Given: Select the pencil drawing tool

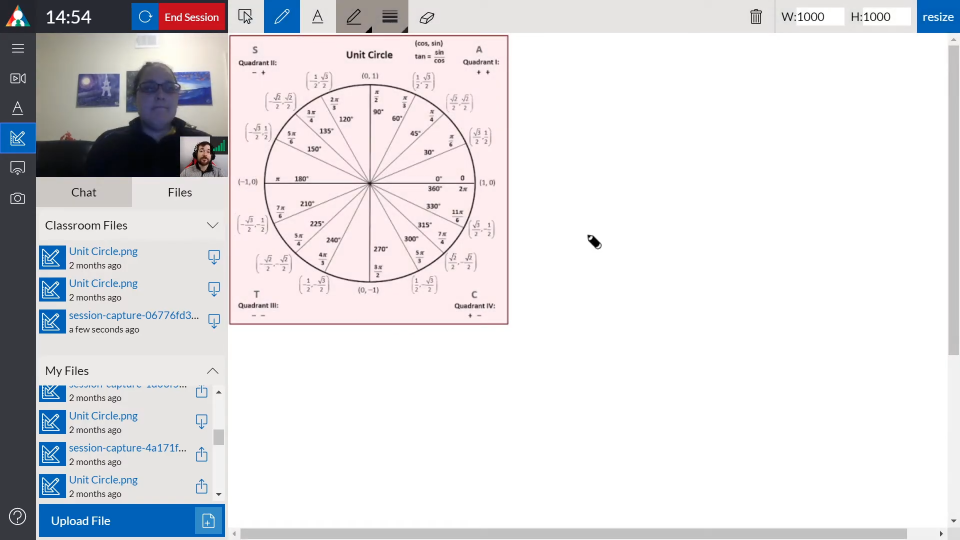Looking at the screenshot, I should [x=282, y=17].
